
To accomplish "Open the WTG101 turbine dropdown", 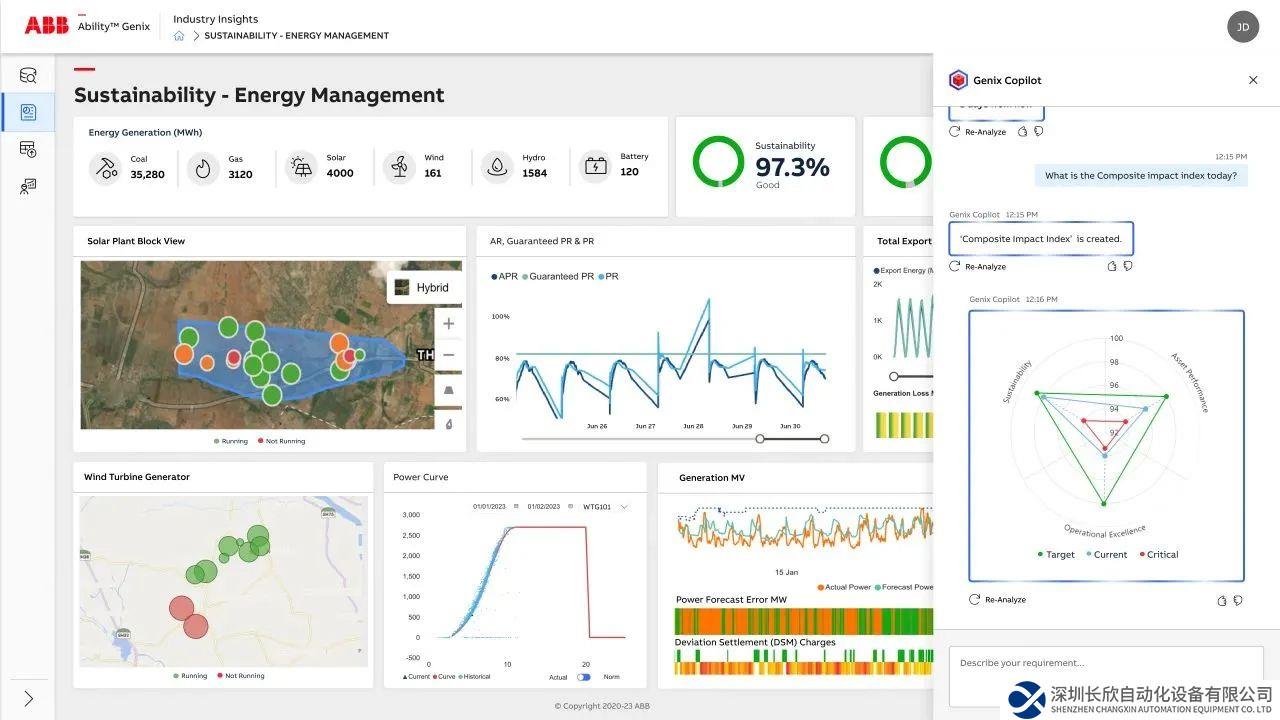I will (605, 507).
